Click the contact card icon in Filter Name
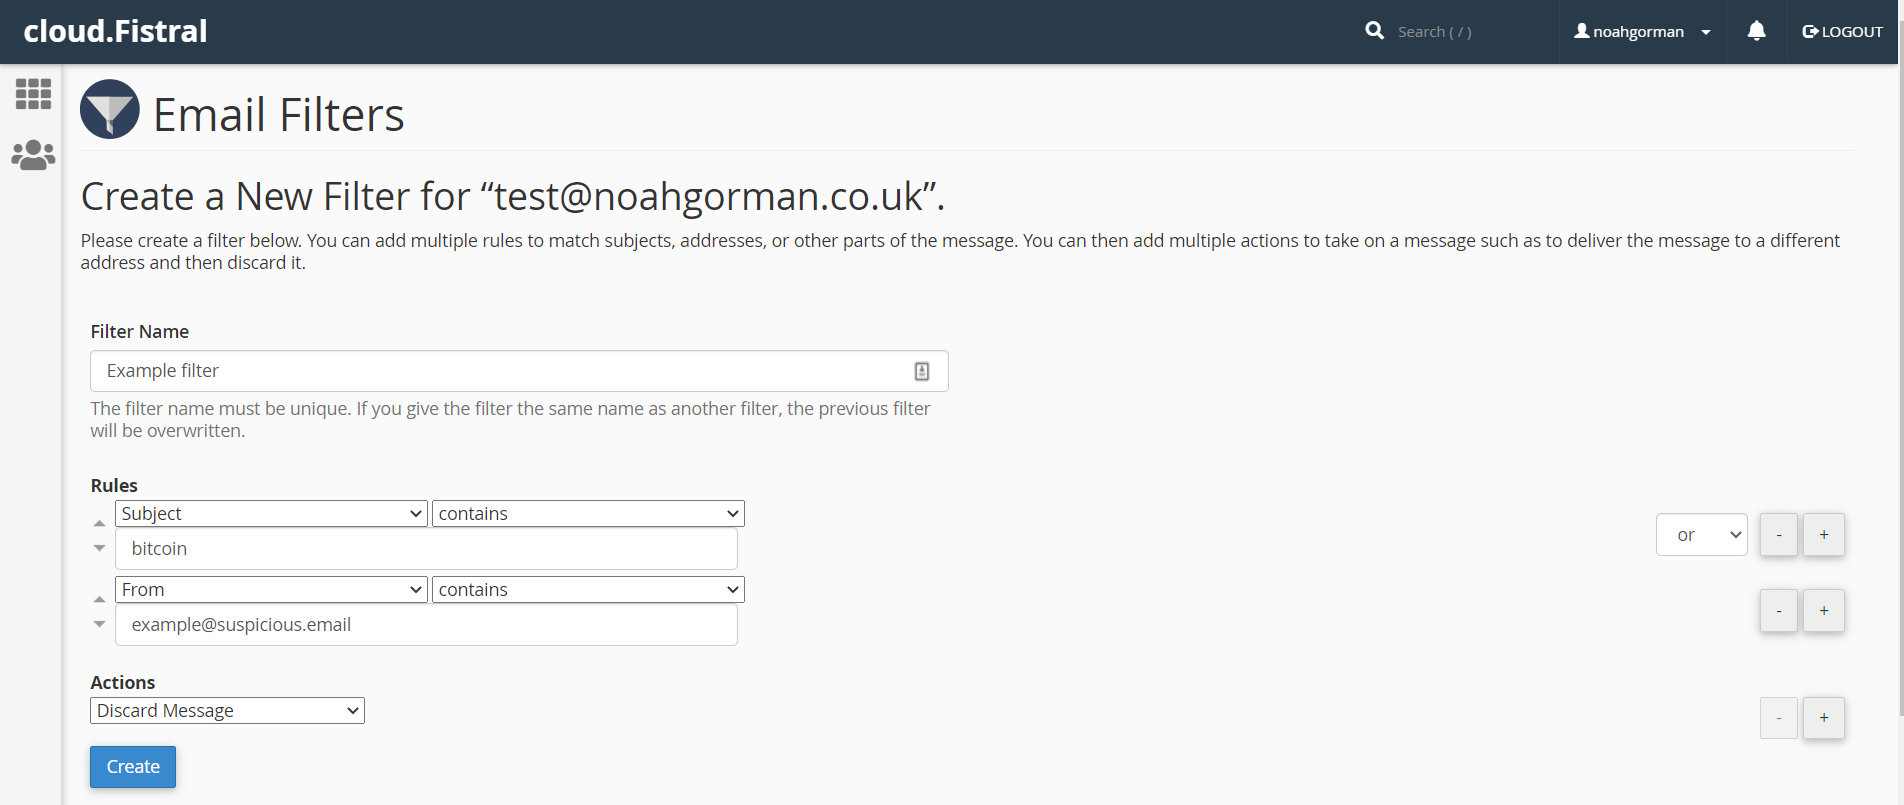The height and width of the screenshot is (805, 1904). [922, 371]
